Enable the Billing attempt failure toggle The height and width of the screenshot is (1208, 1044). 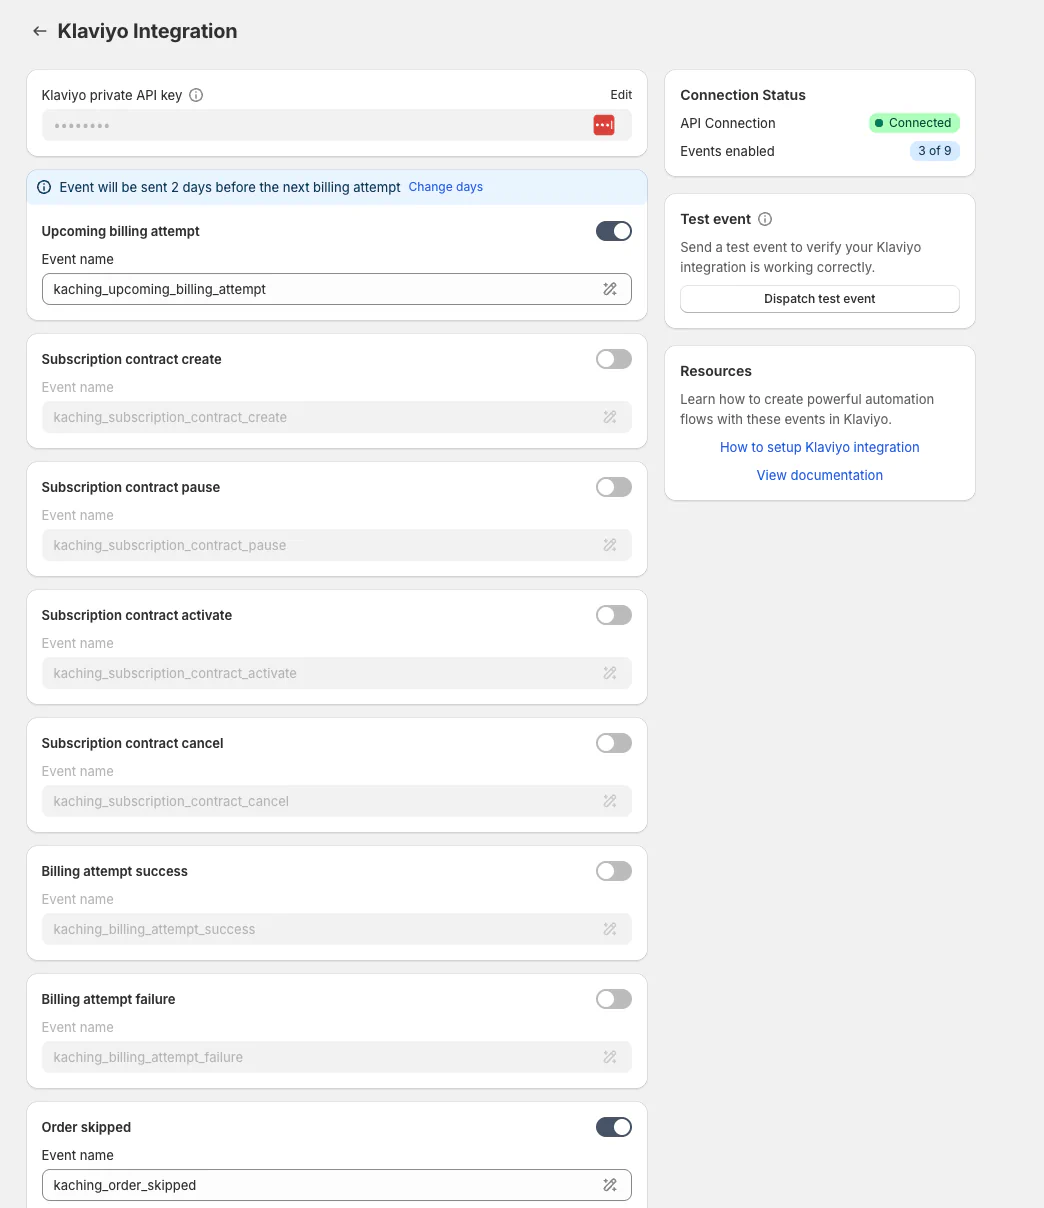pyautogui.click(x=614, y=999)
